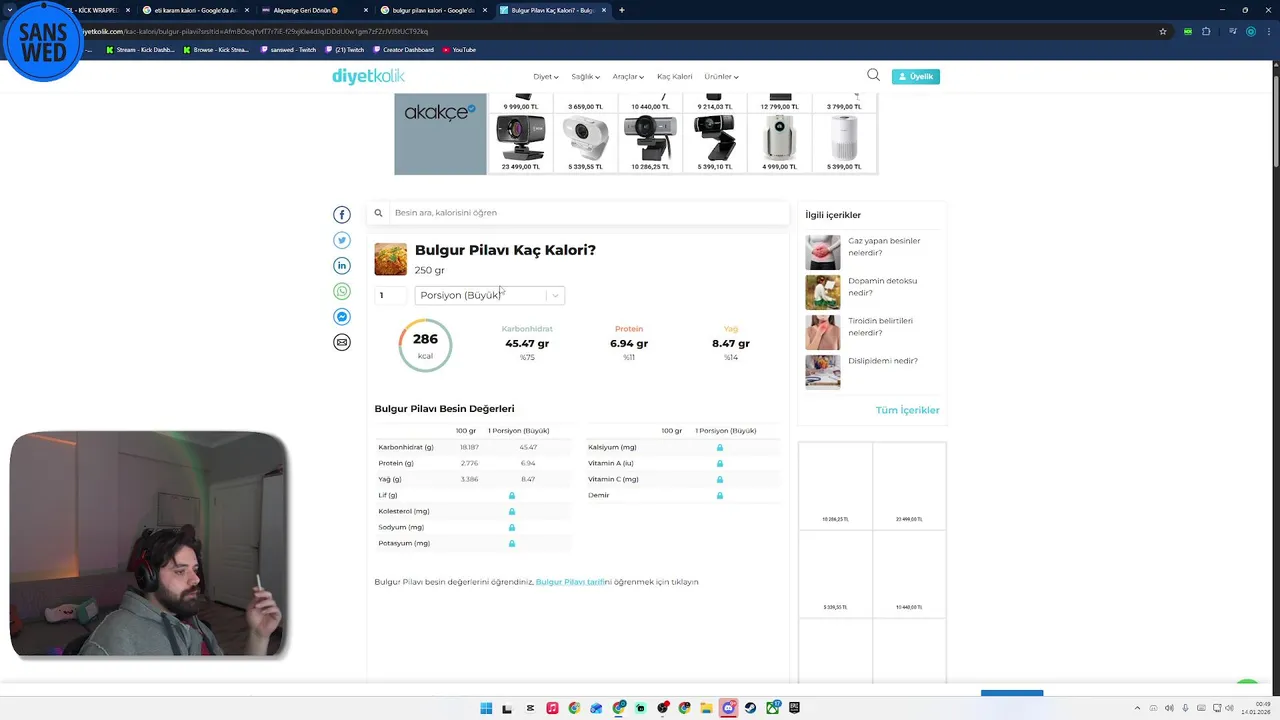Image resolution: width=1280 pixels, height=720 pixels.
Task: Open Epic Games Launcher from taskbar
Action: coord(795,708)
